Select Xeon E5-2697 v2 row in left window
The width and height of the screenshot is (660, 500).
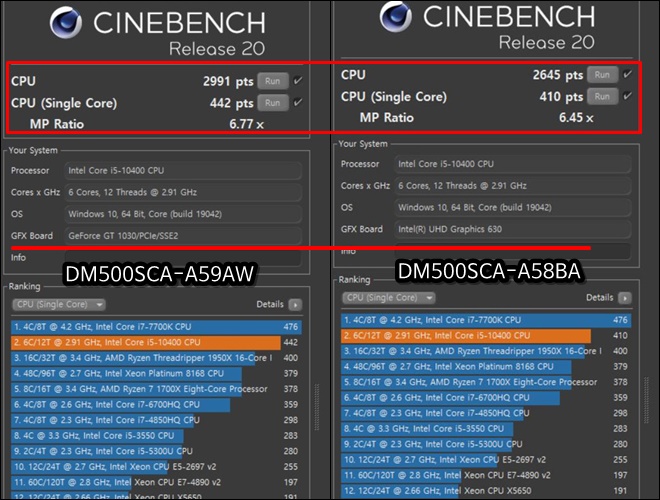[156, 467]
